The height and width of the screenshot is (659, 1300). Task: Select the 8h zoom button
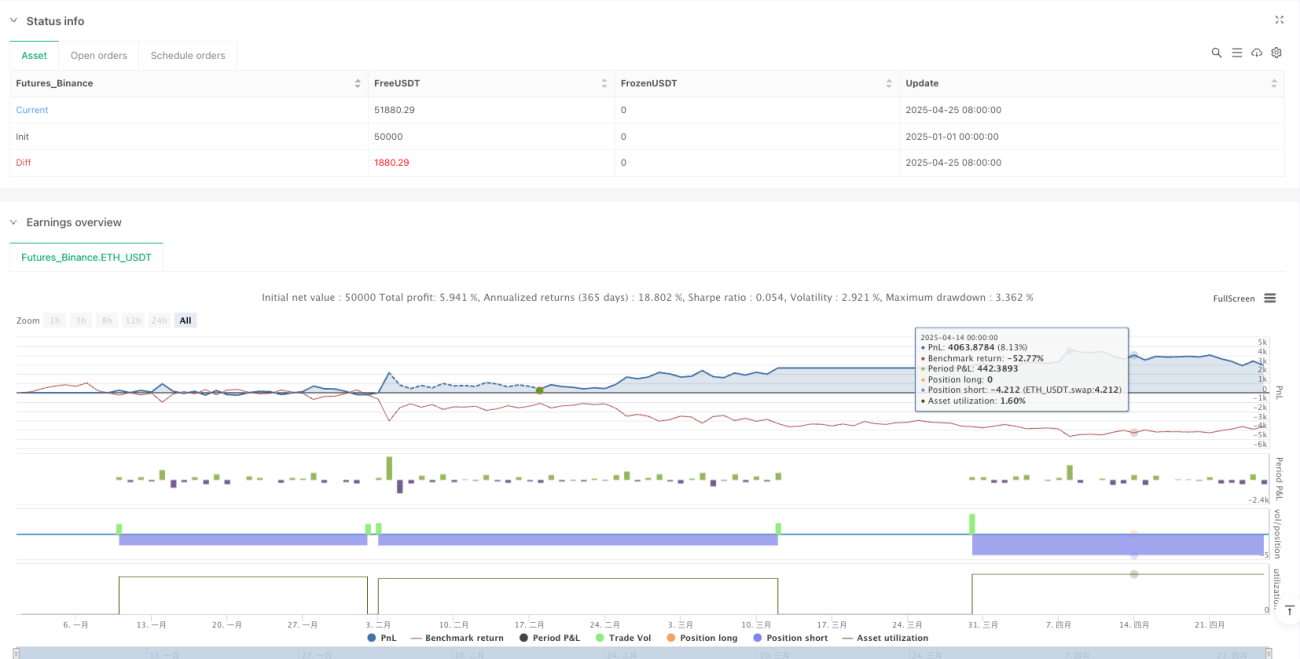pyautogui.click(x=107, y=320)
